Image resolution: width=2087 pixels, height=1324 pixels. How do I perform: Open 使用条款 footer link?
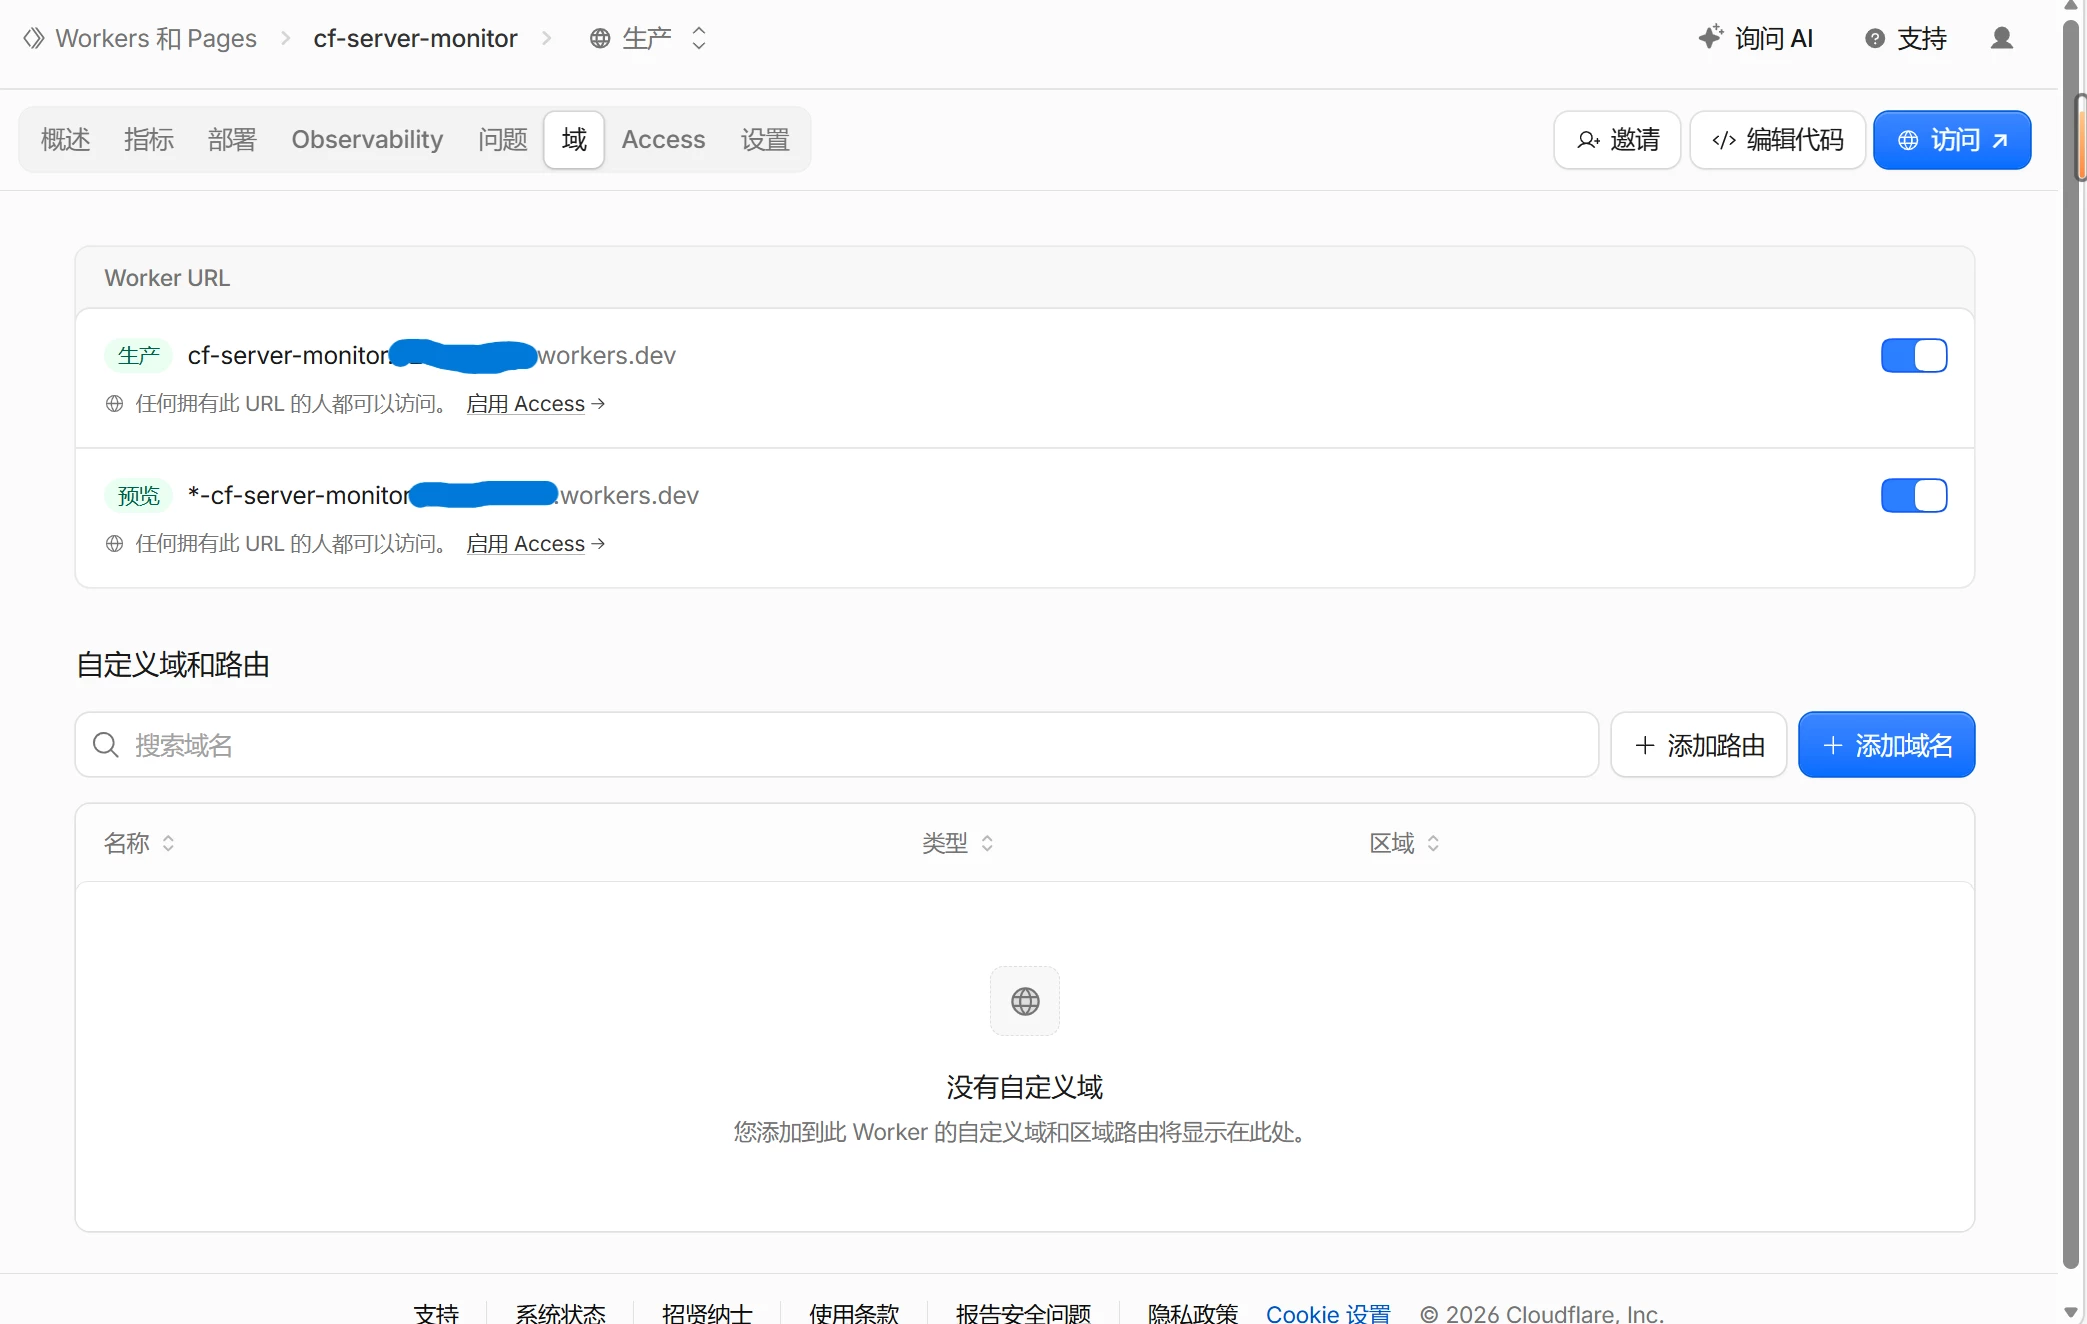[854, 1313]
